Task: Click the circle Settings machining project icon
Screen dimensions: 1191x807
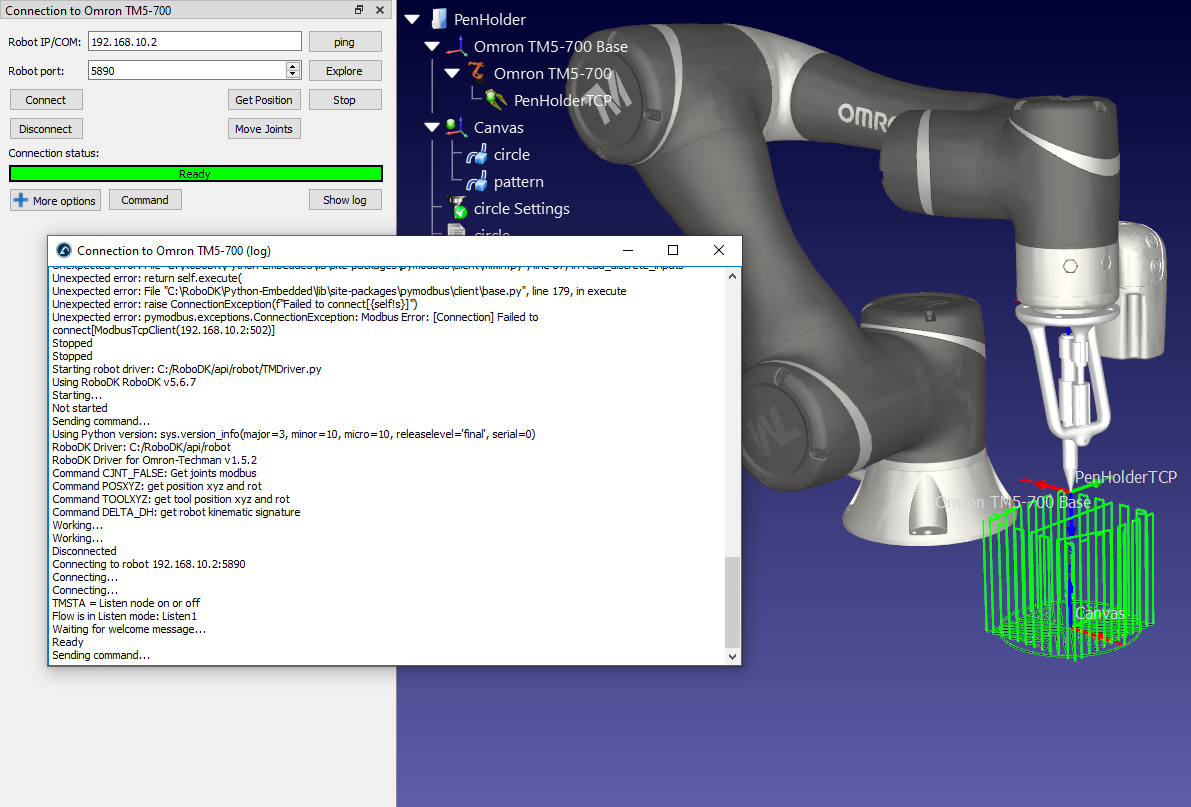Action: click(457, 208)
